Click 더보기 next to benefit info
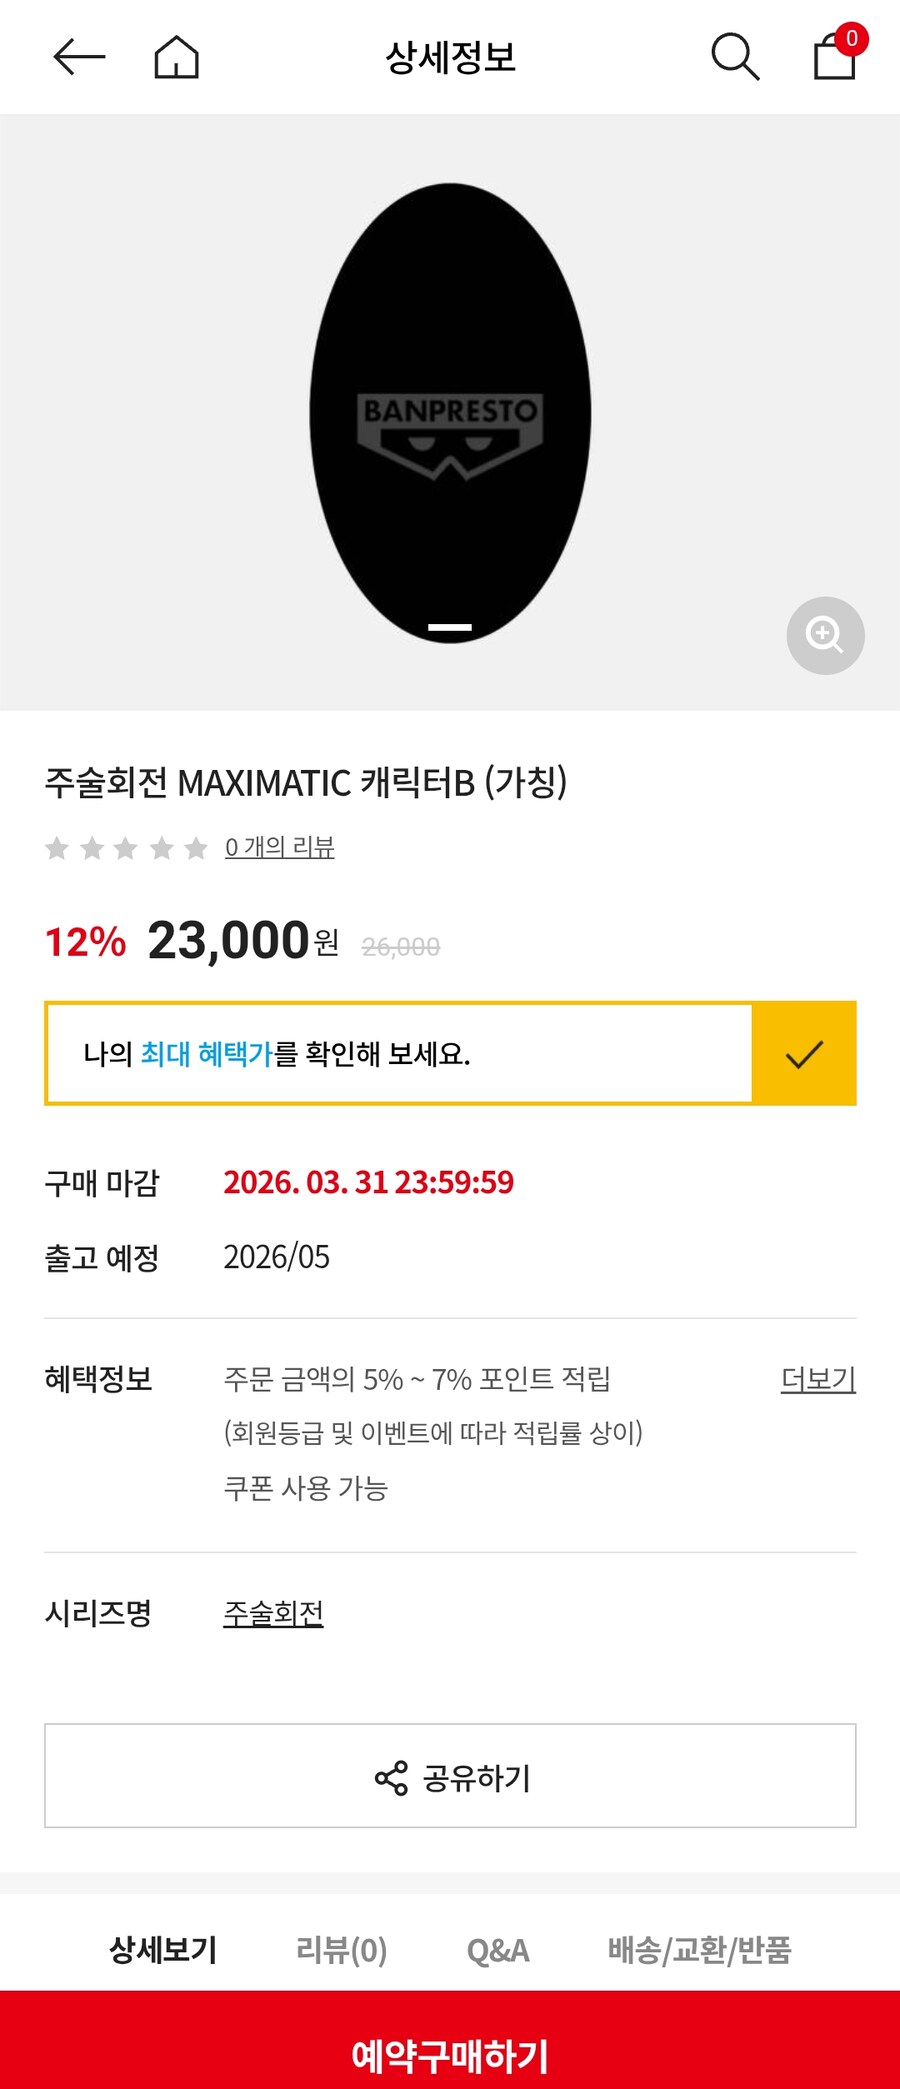The width and height of the screenshot is (900, 2089). click(x=818, y=1379)
